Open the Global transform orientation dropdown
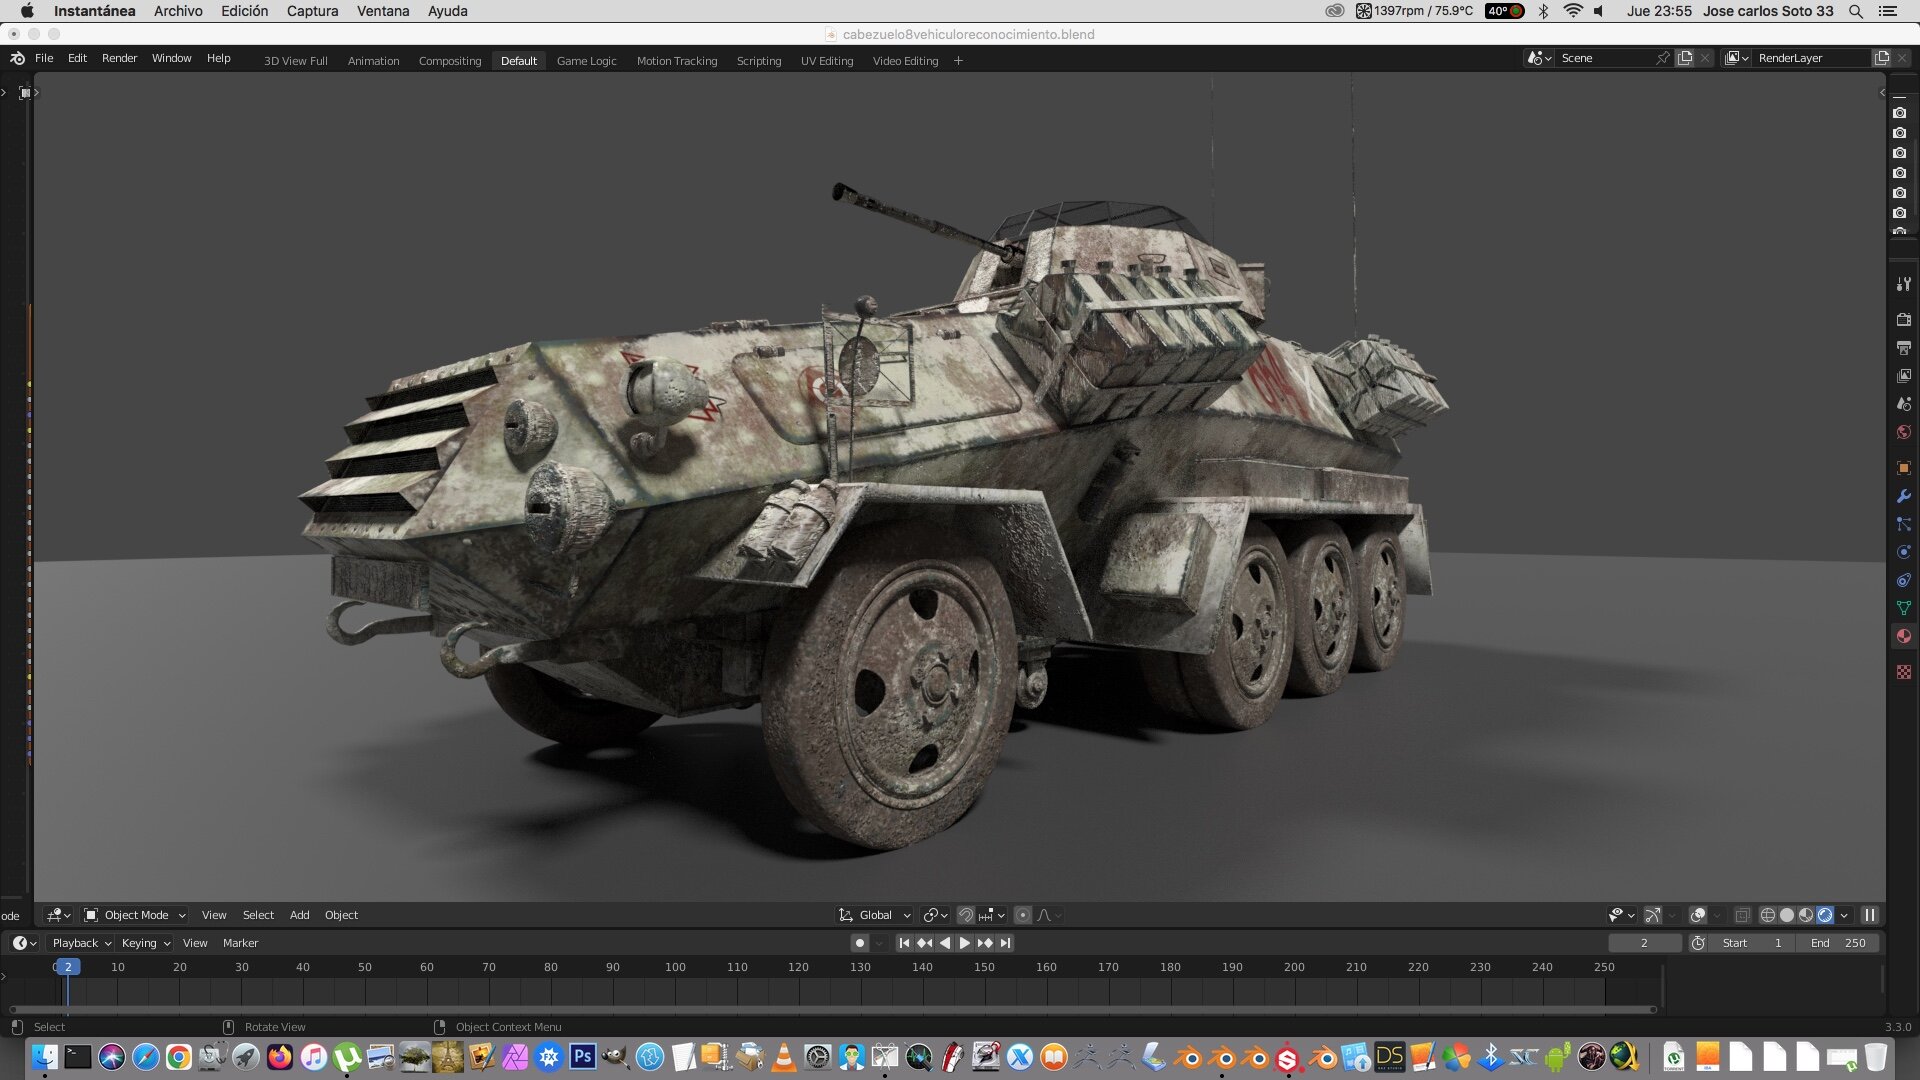Image resolution: width=1920 pixels, height=1080 pixels. pos(874,915)
